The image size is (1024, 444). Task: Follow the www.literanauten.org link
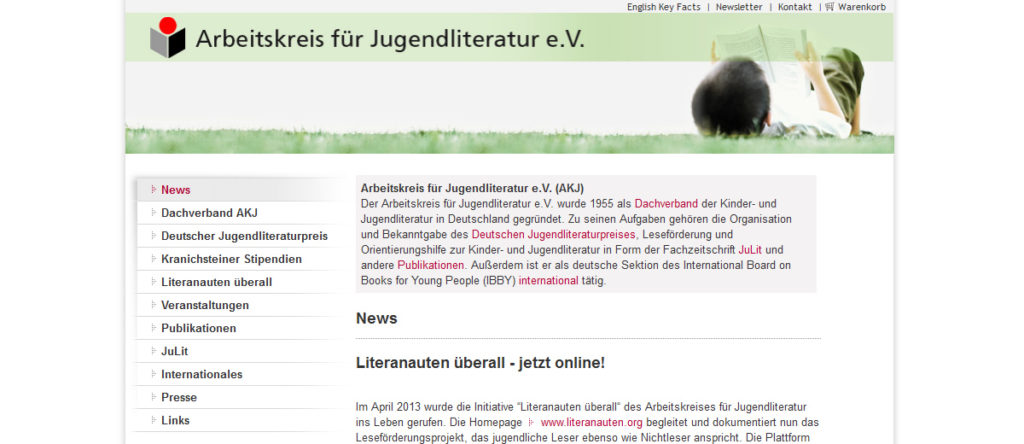pos(591,422)
